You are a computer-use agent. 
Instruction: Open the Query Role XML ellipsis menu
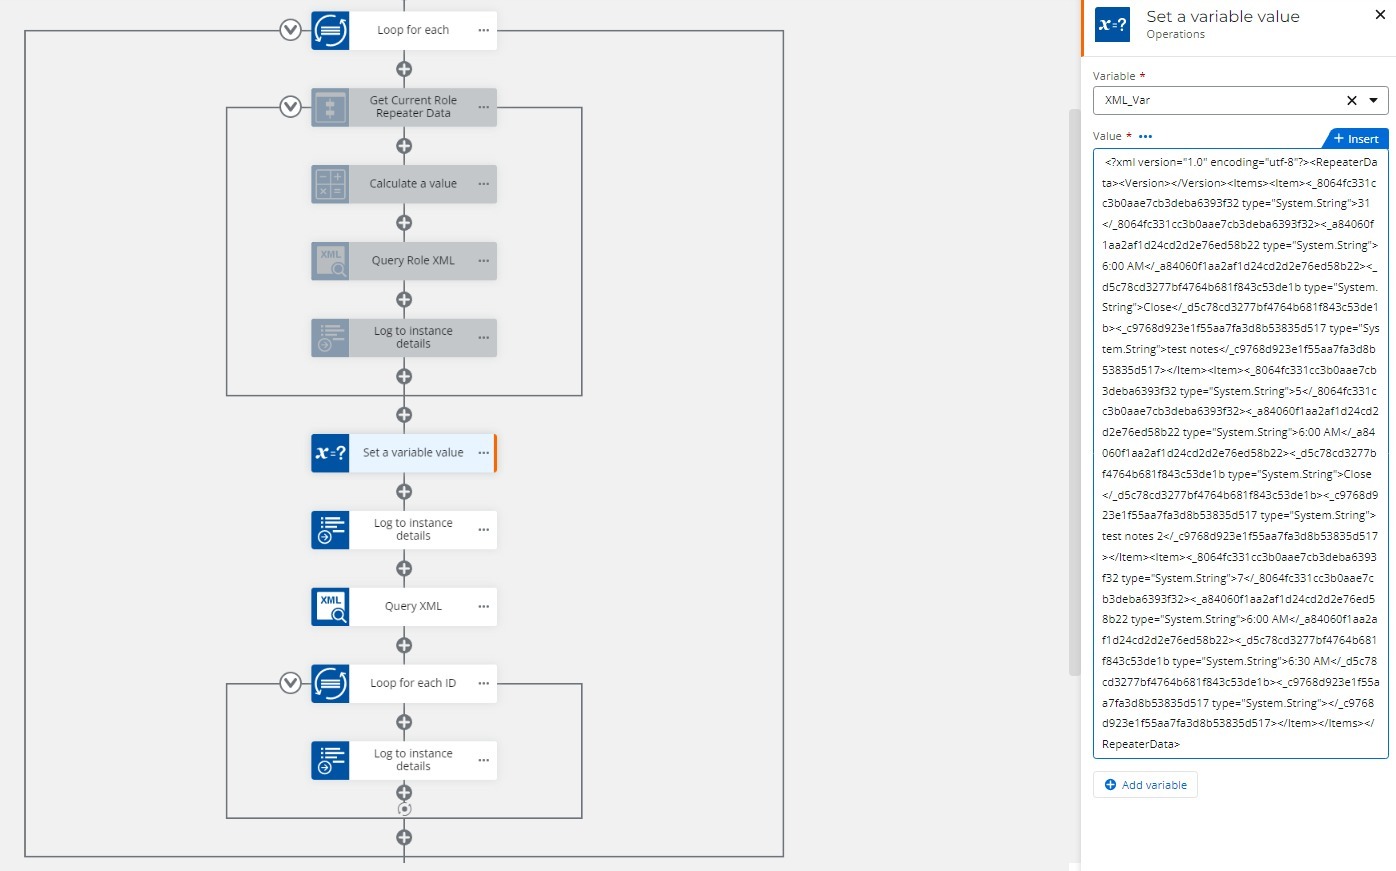[484, 261]
